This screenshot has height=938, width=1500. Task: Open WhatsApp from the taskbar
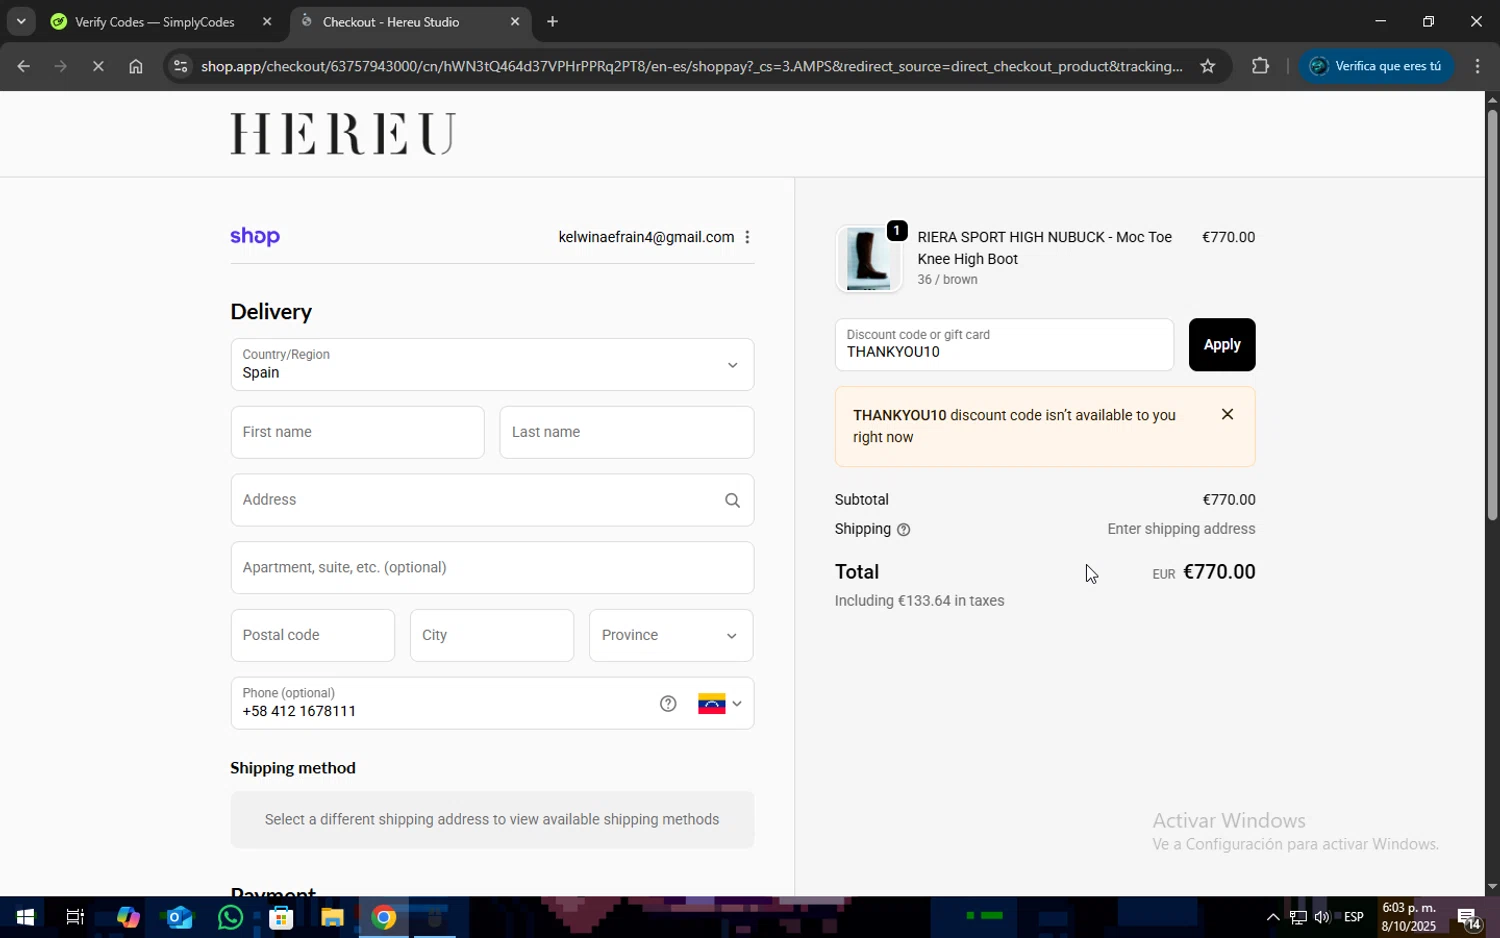[x=230, y=917]
